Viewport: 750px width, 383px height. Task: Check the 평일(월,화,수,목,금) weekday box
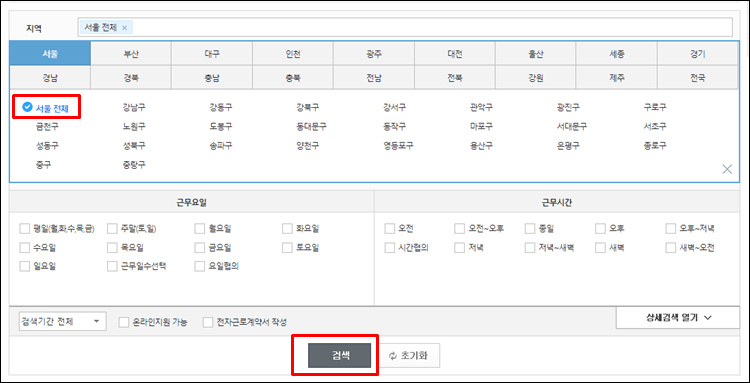24,229
